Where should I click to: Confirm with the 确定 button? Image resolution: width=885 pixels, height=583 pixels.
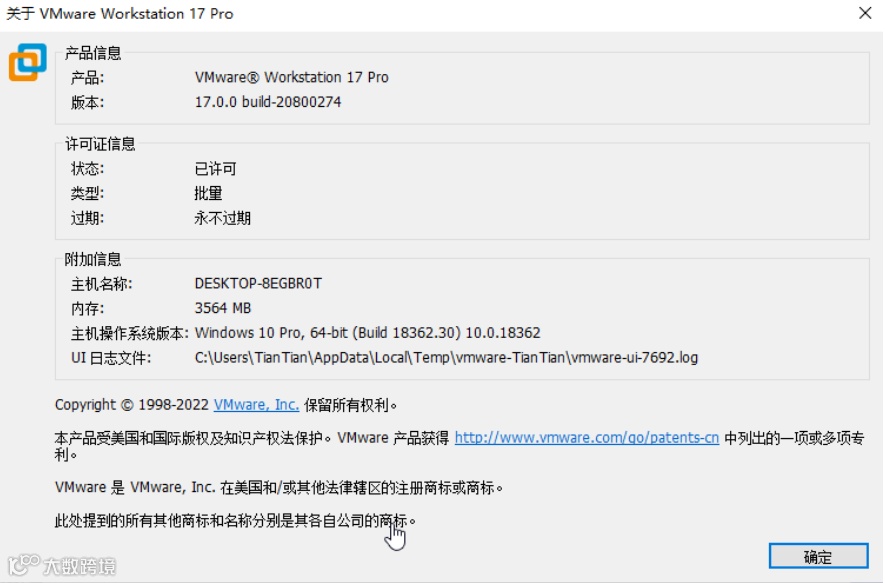818,556
